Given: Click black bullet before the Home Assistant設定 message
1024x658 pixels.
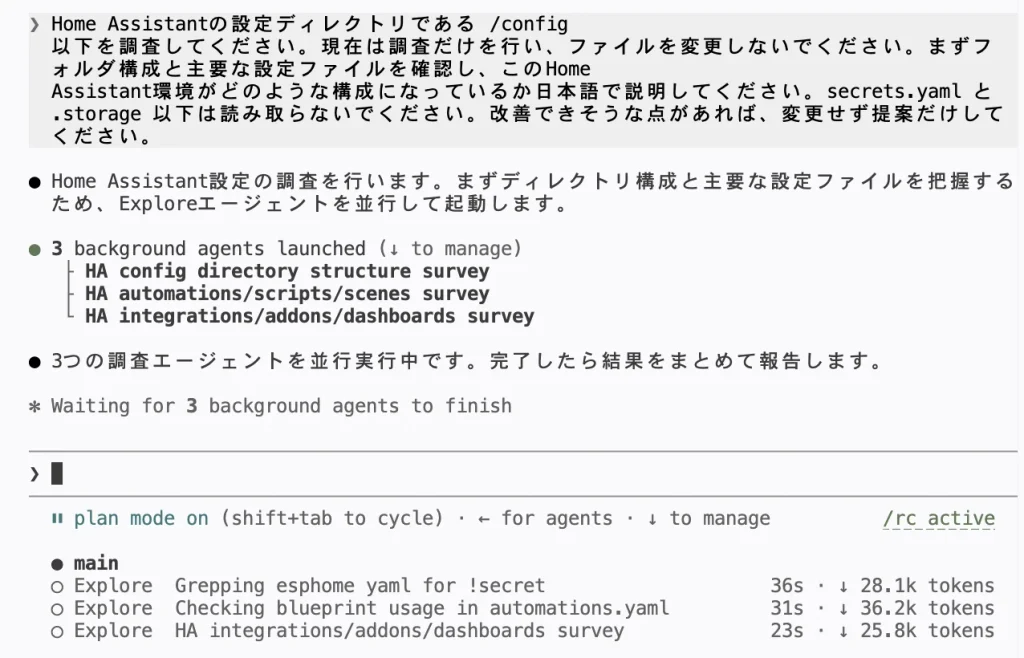Looking at the screenshot, I should pos(35,182).
